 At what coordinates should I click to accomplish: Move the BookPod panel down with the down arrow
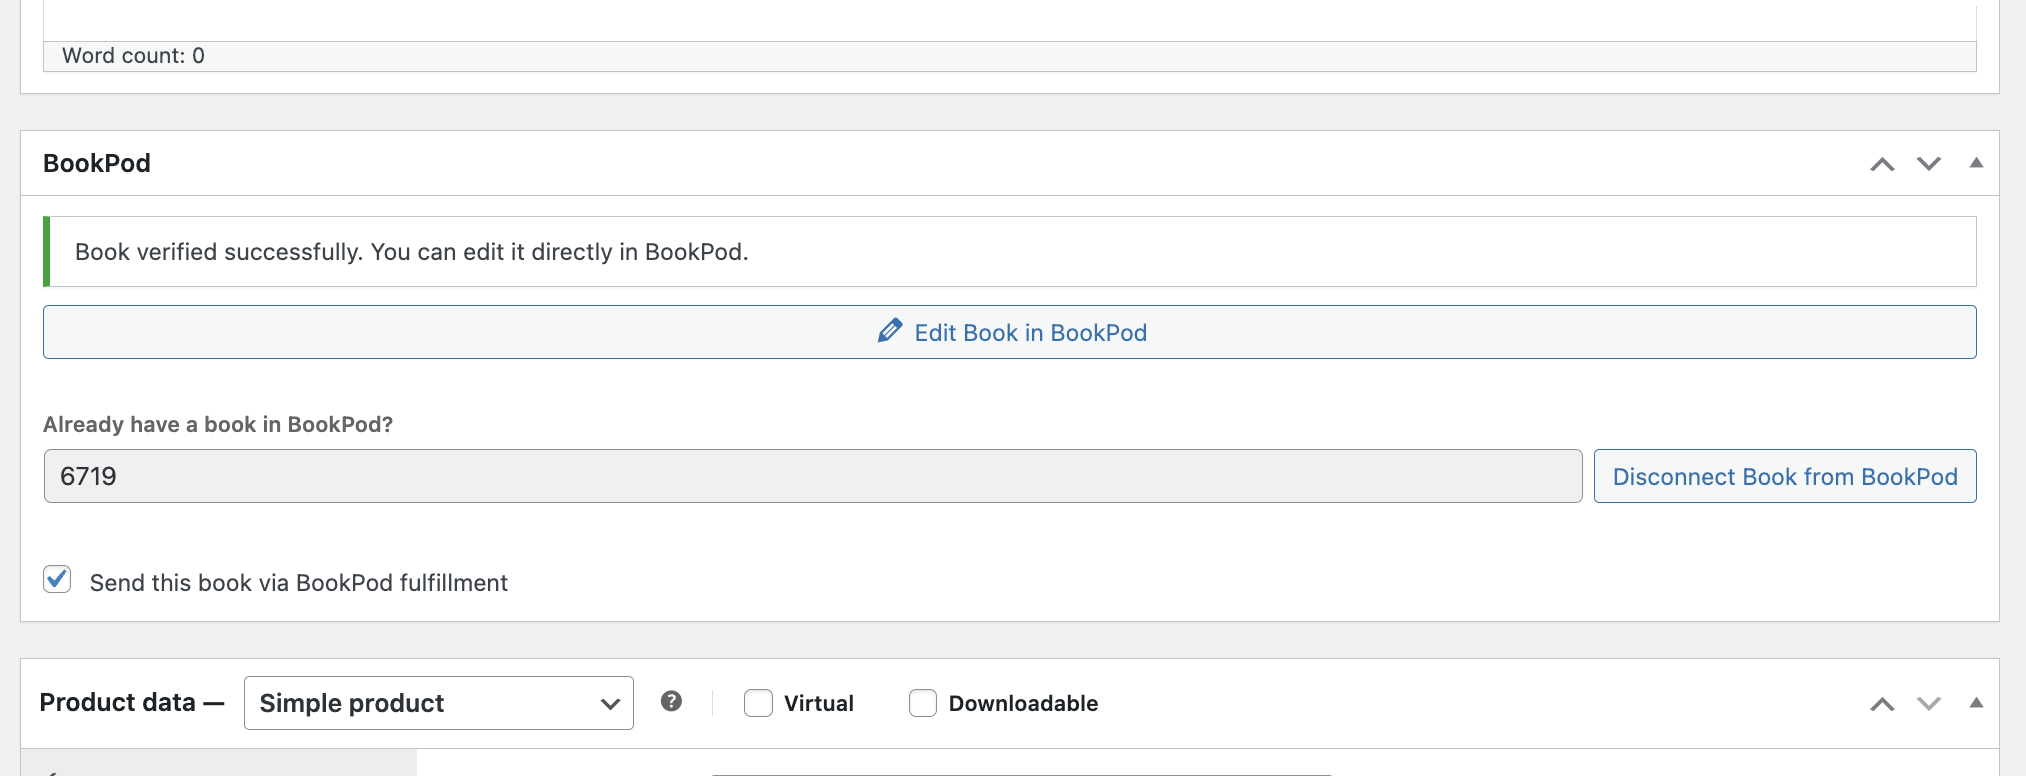point(1929,163)
